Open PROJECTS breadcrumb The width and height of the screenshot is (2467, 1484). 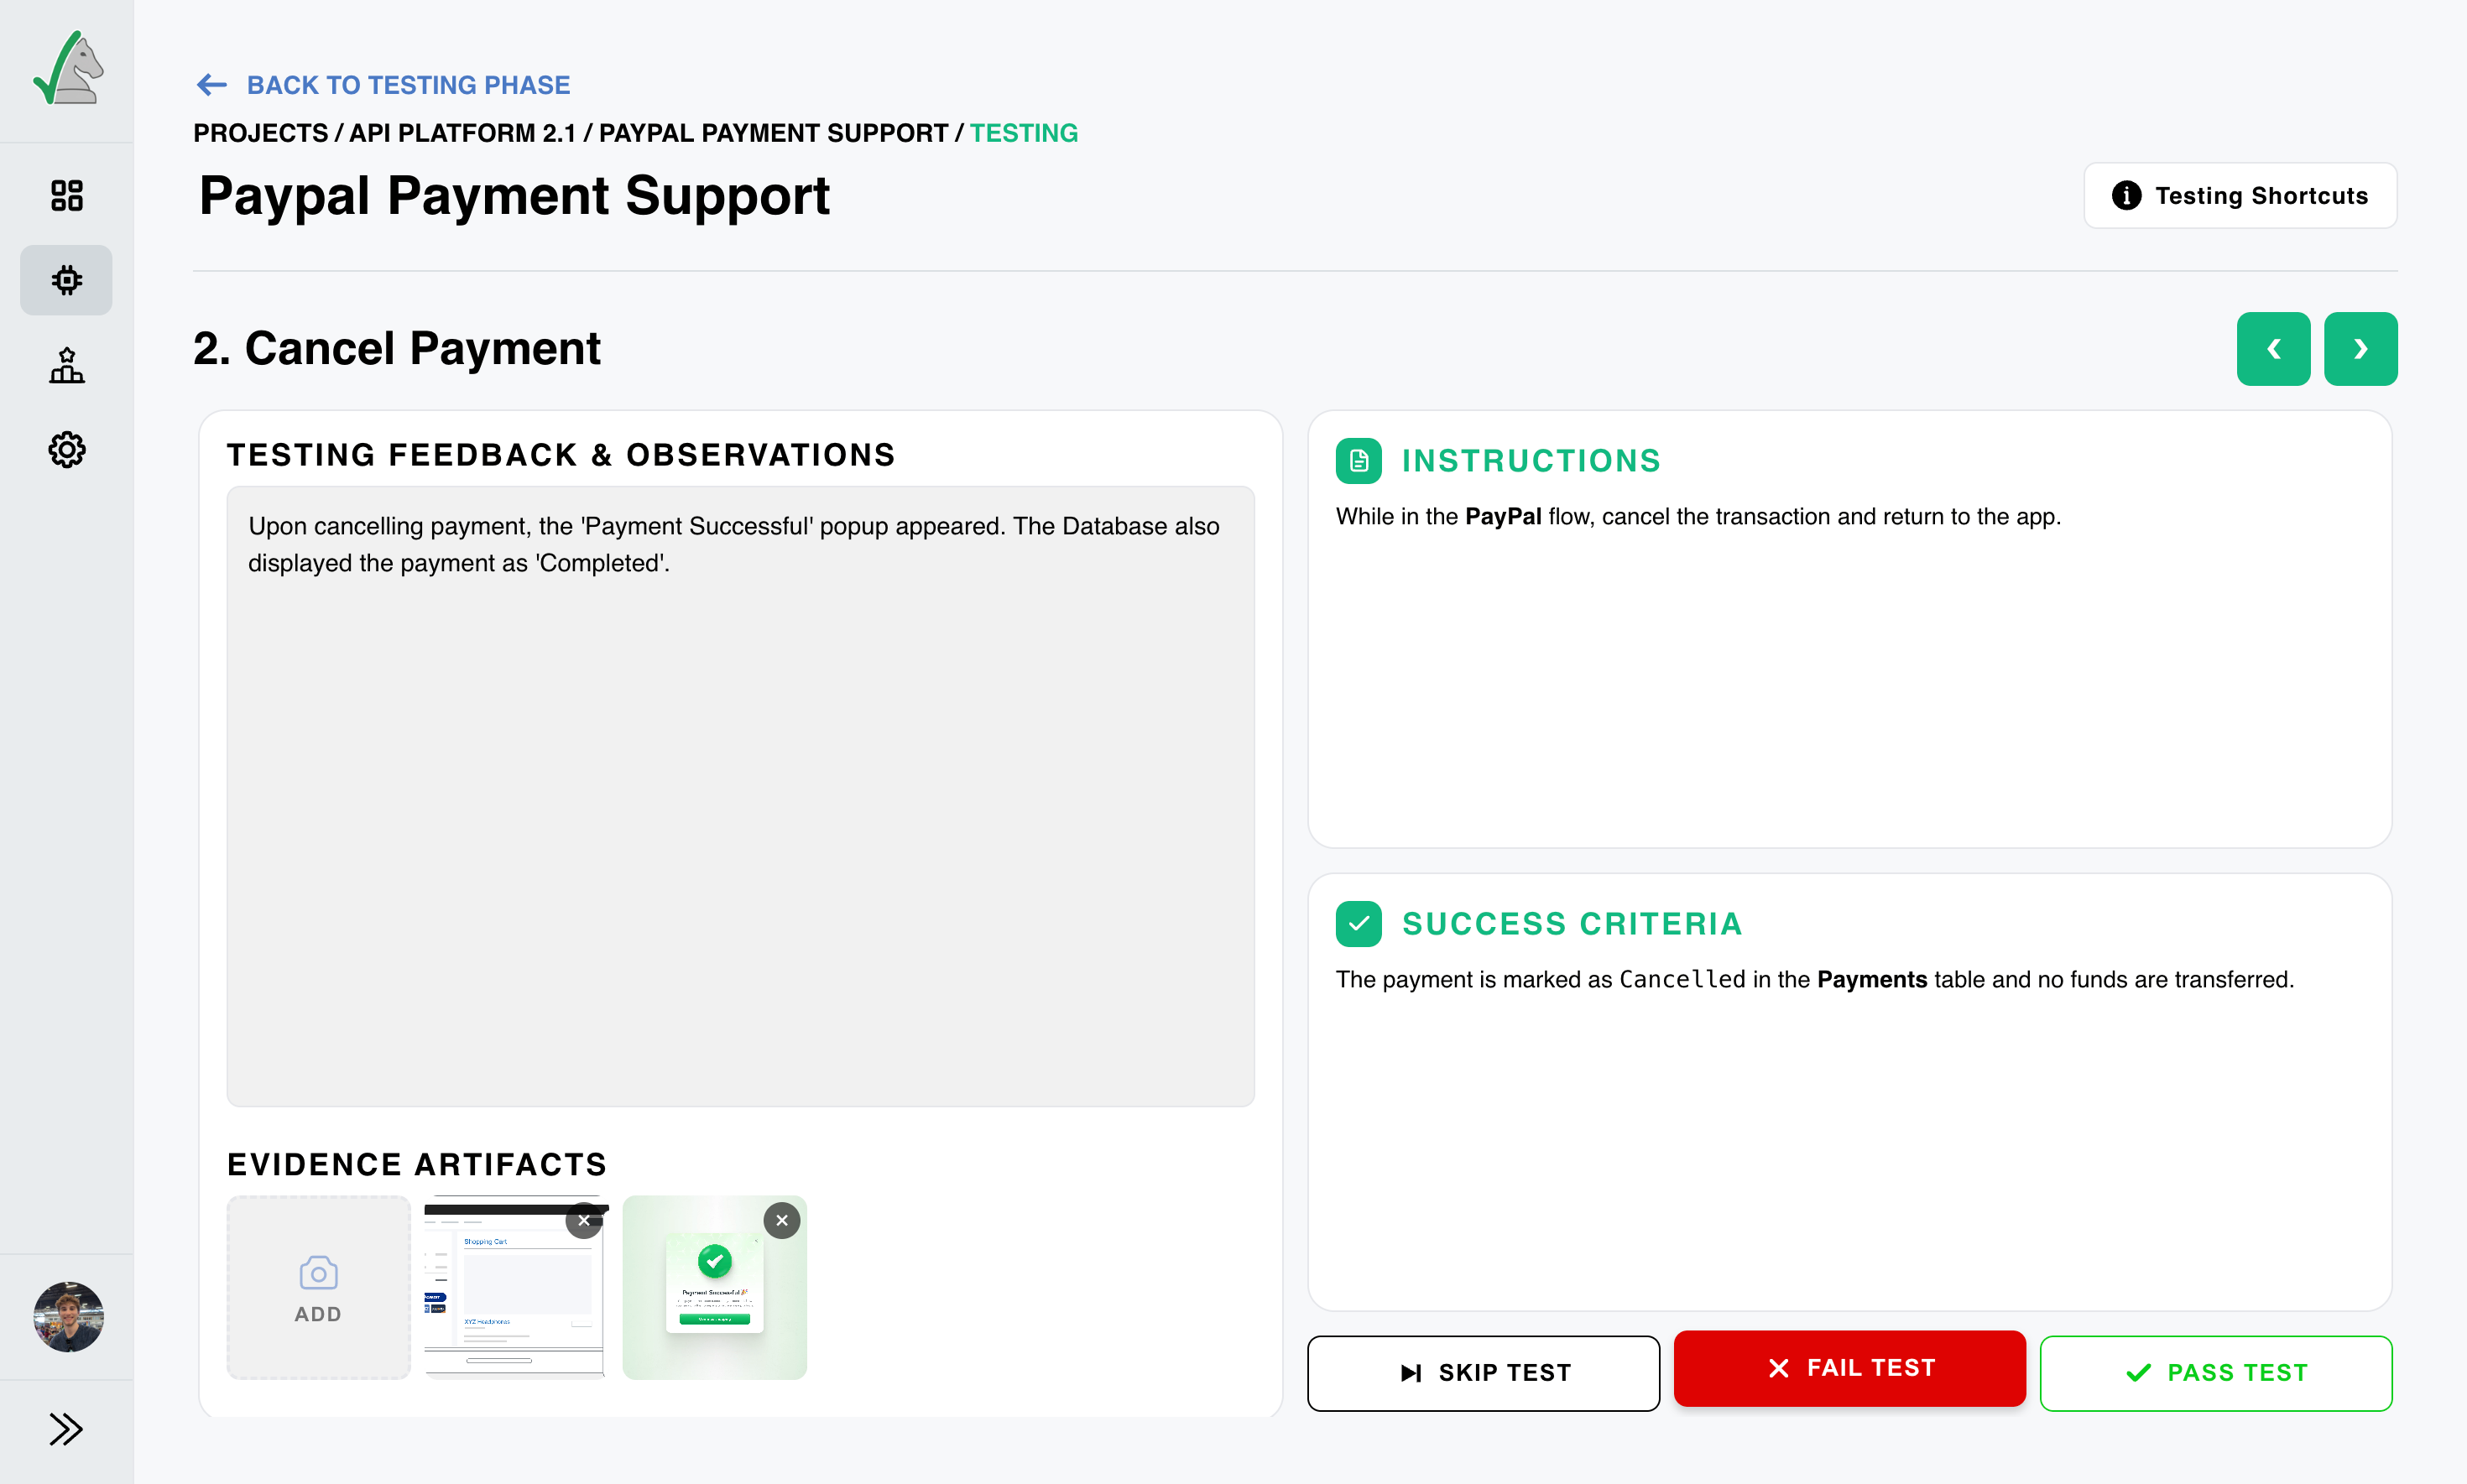tap(260, 133)
